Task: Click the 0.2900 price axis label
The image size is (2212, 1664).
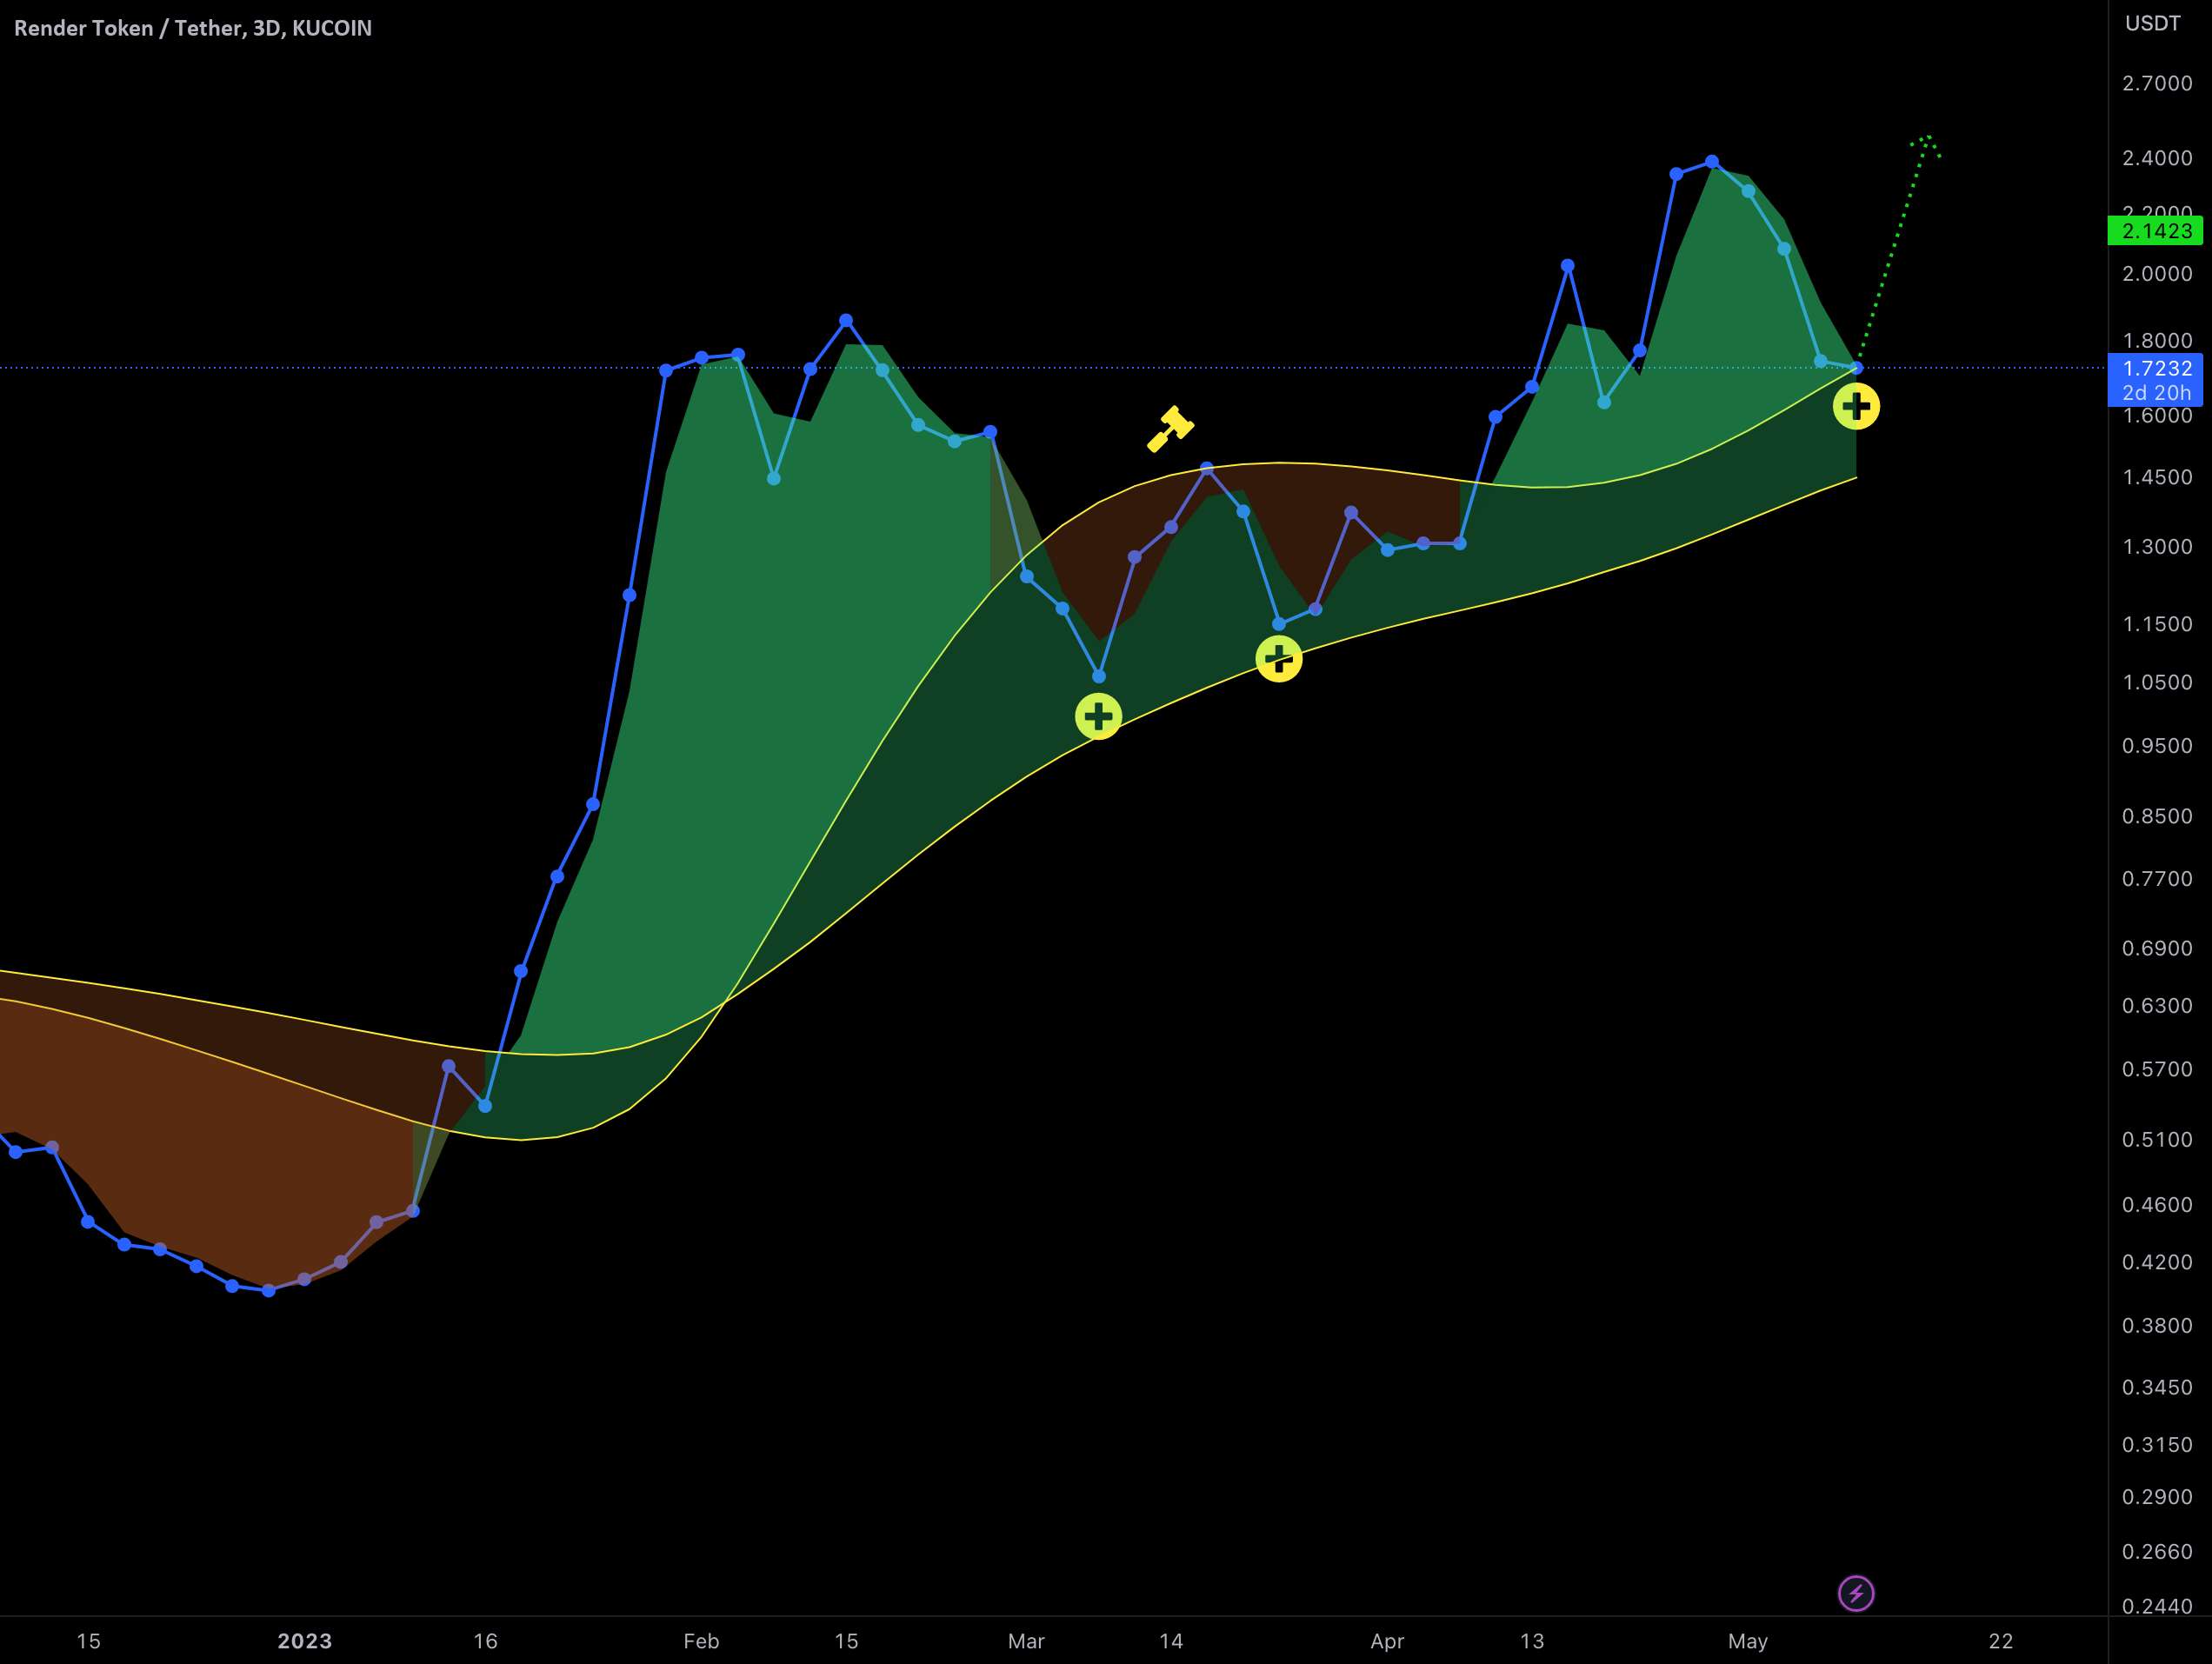Action: (x=2157, y=1496)
